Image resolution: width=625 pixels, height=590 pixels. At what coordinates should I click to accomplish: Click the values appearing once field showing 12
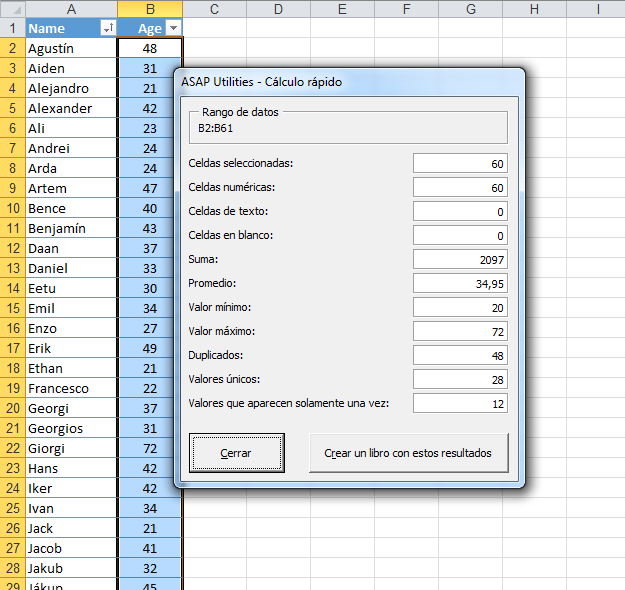[x=460, y=403]
